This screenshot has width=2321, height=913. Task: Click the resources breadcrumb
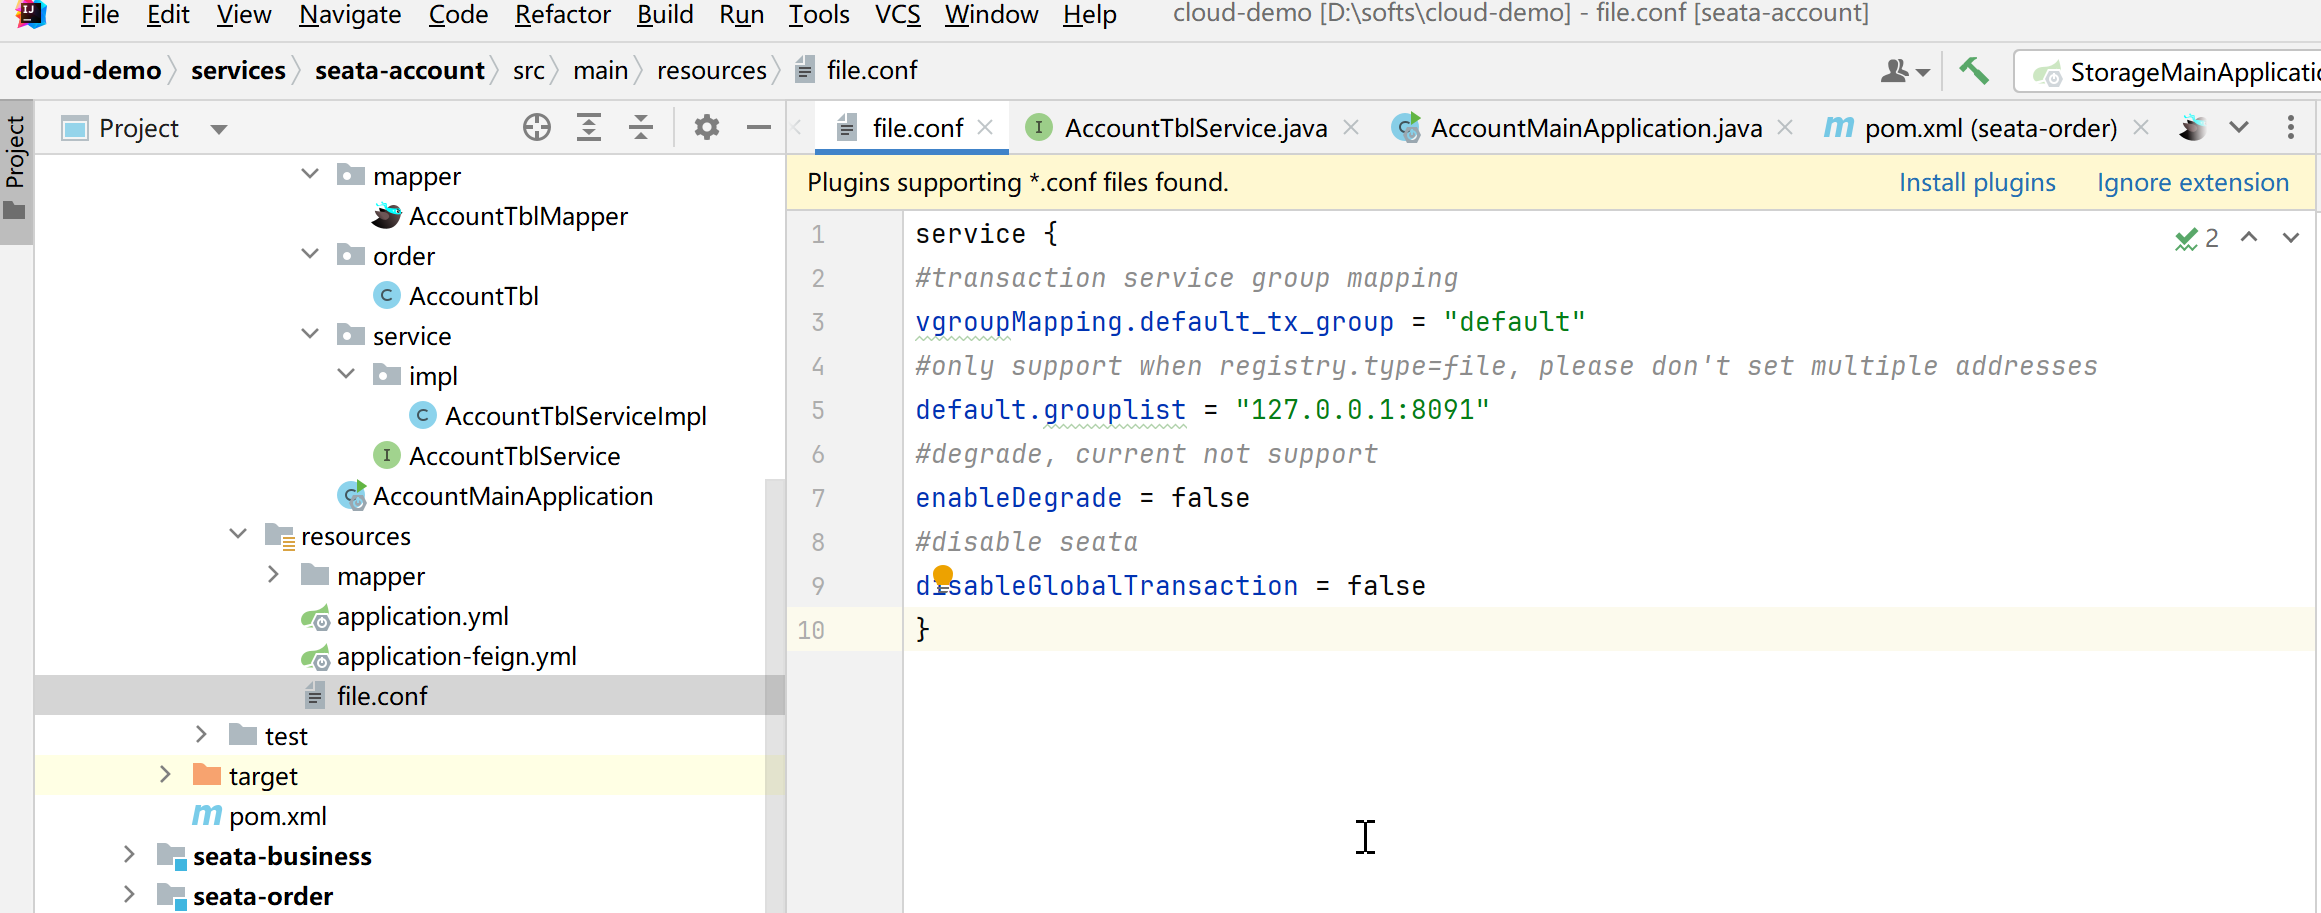tap(712, 71)
